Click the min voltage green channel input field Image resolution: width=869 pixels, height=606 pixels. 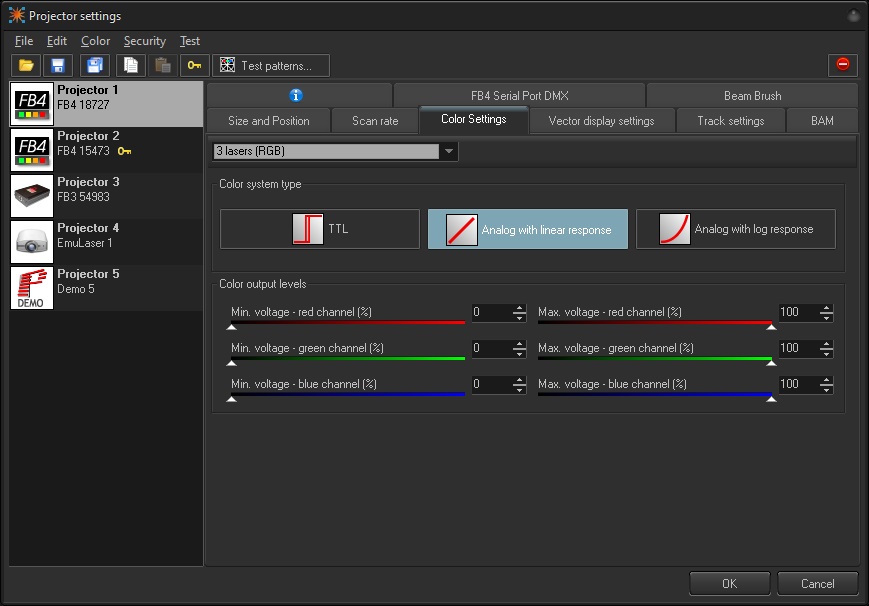489,348
